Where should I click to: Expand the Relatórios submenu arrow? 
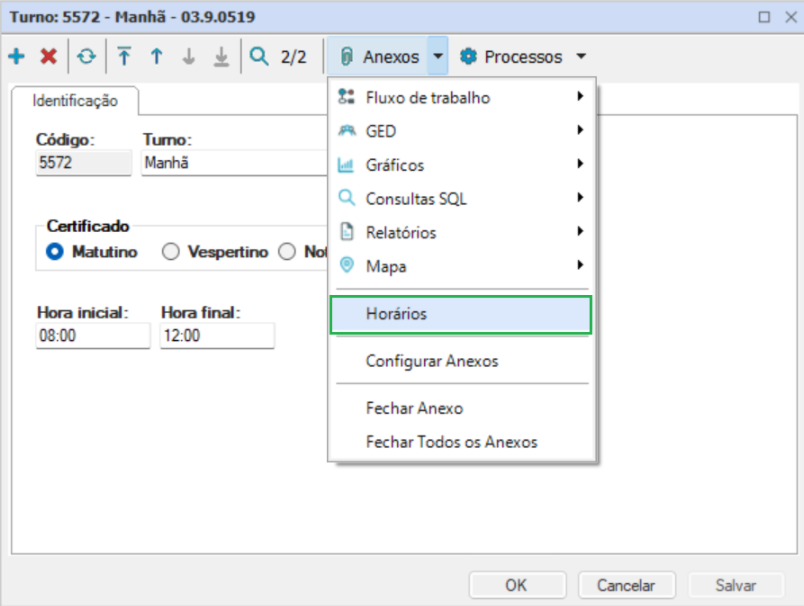click(x=580, y=231)
